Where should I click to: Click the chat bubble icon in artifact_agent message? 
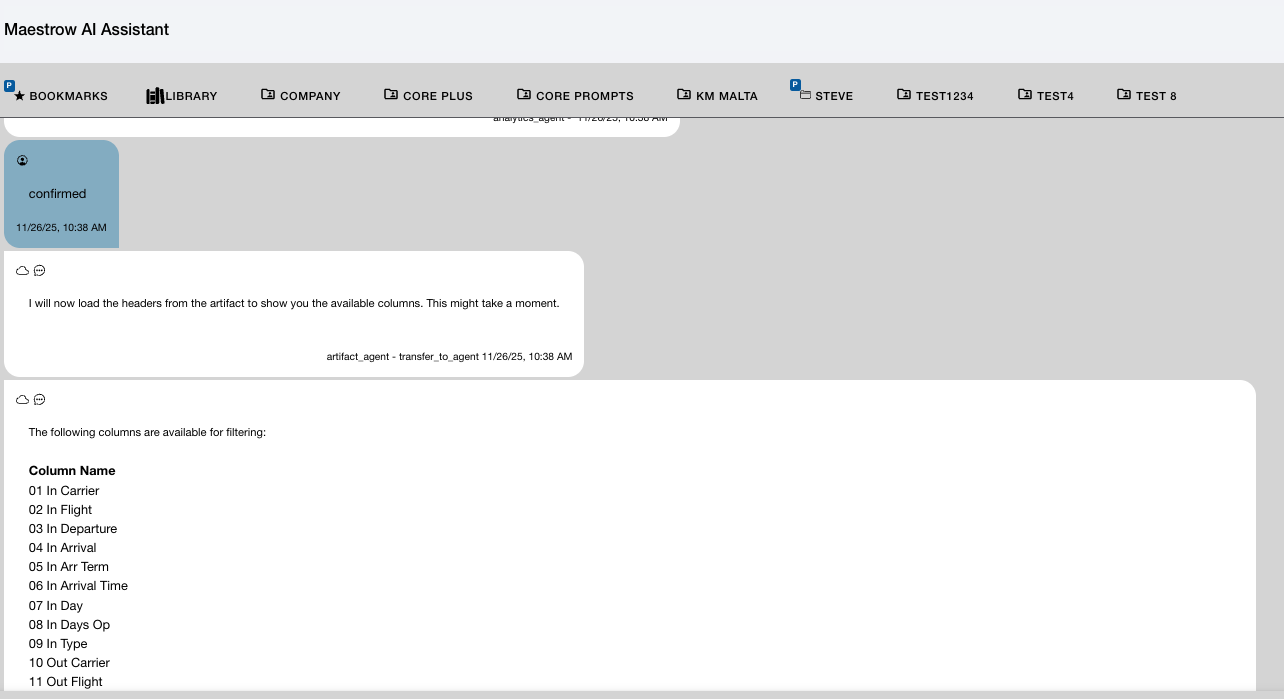39,271
